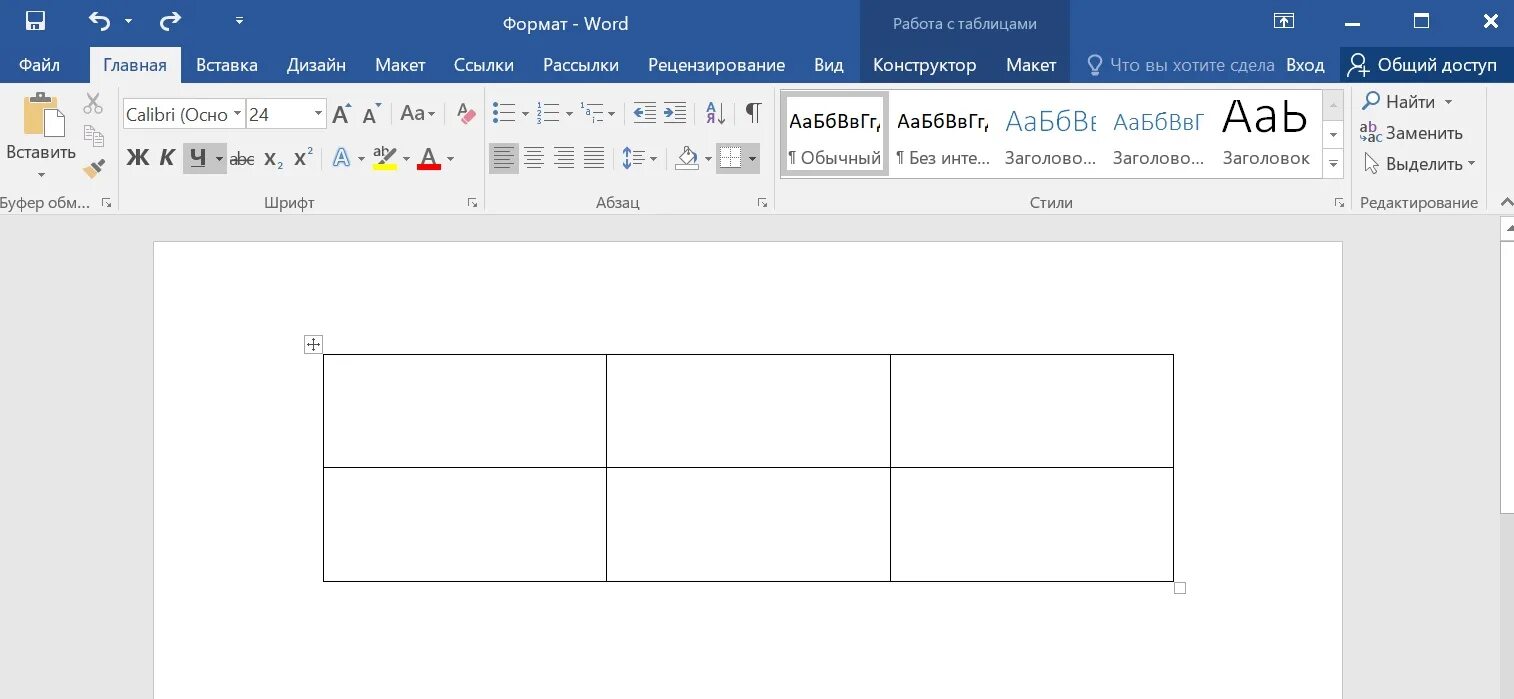Apply the Без интервала style
This screenshot has width=1514, height=699.
943,135
